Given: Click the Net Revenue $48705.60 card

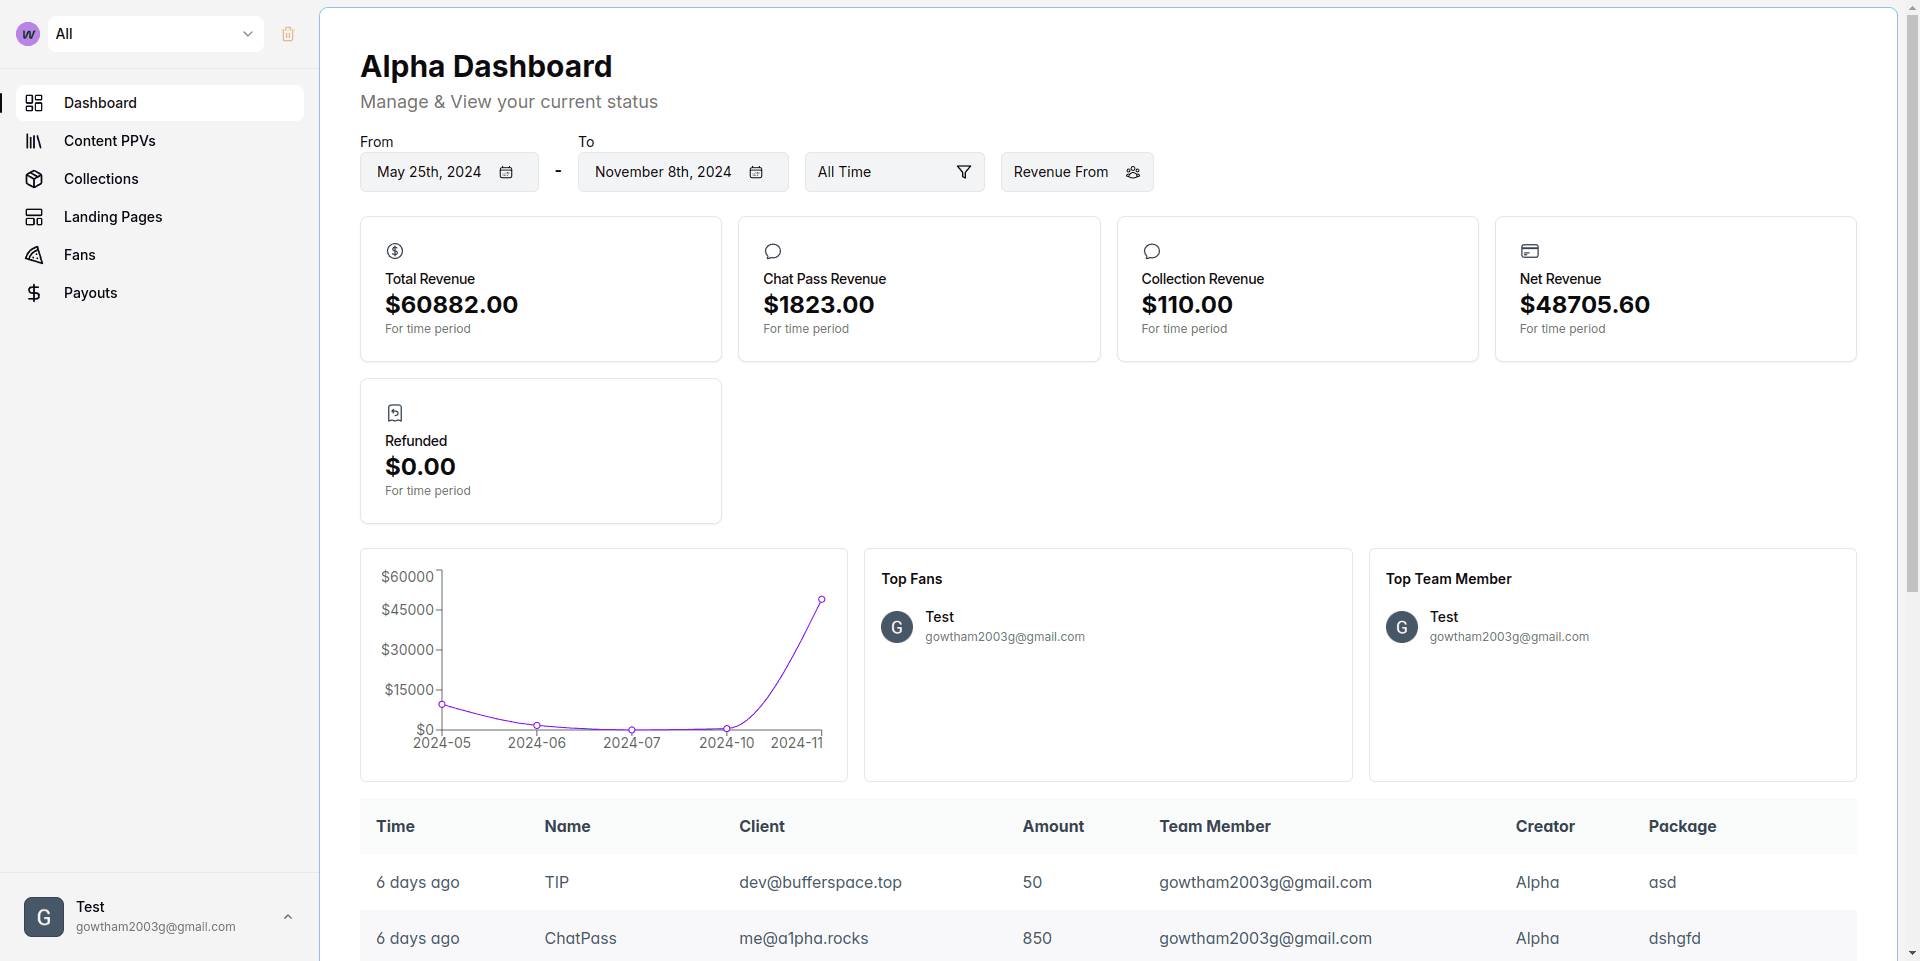Looking at the screenshot, I should pyautogui.click(x=1676, y=289).
